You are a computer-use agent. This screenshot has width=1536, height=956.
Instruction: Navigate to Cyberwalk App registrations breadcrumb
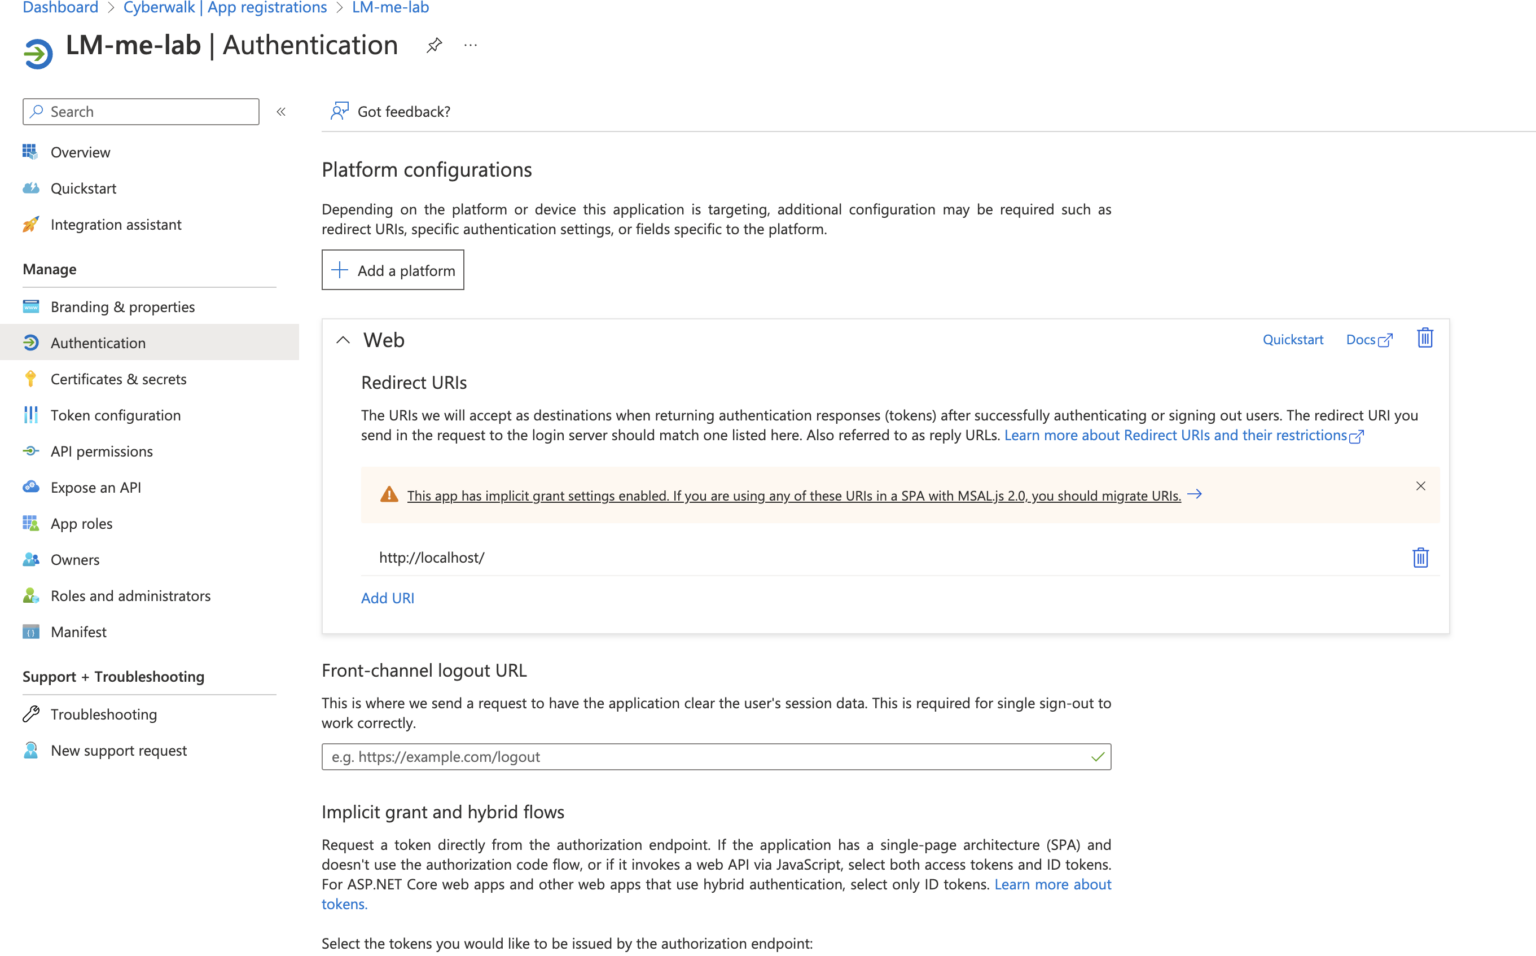(x=225, y=8)
